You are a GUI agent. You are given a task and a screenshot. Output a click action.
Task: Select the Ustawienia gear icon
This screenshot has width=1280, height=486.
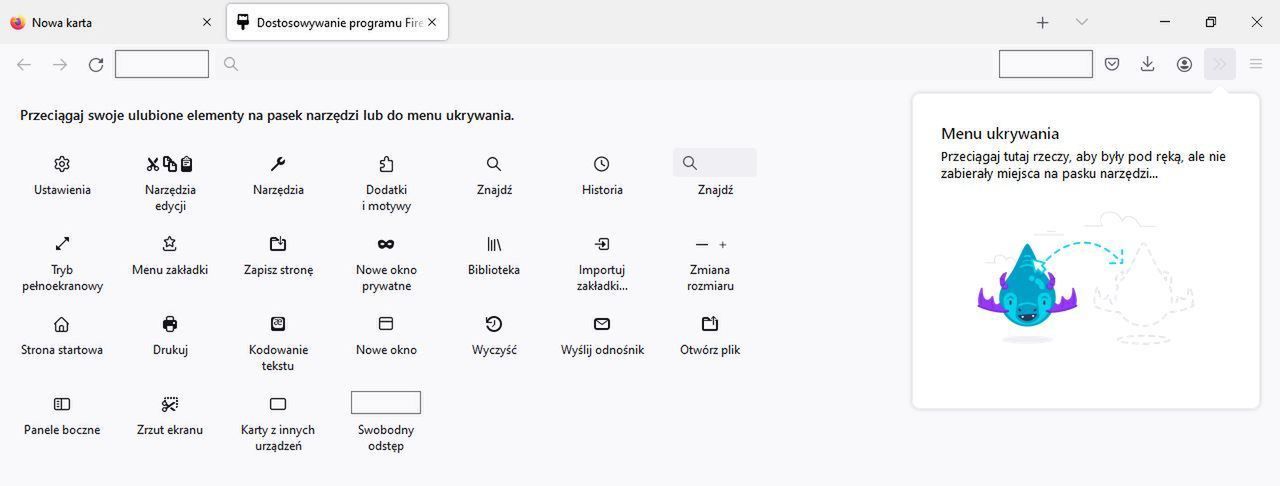click(62, 164)
